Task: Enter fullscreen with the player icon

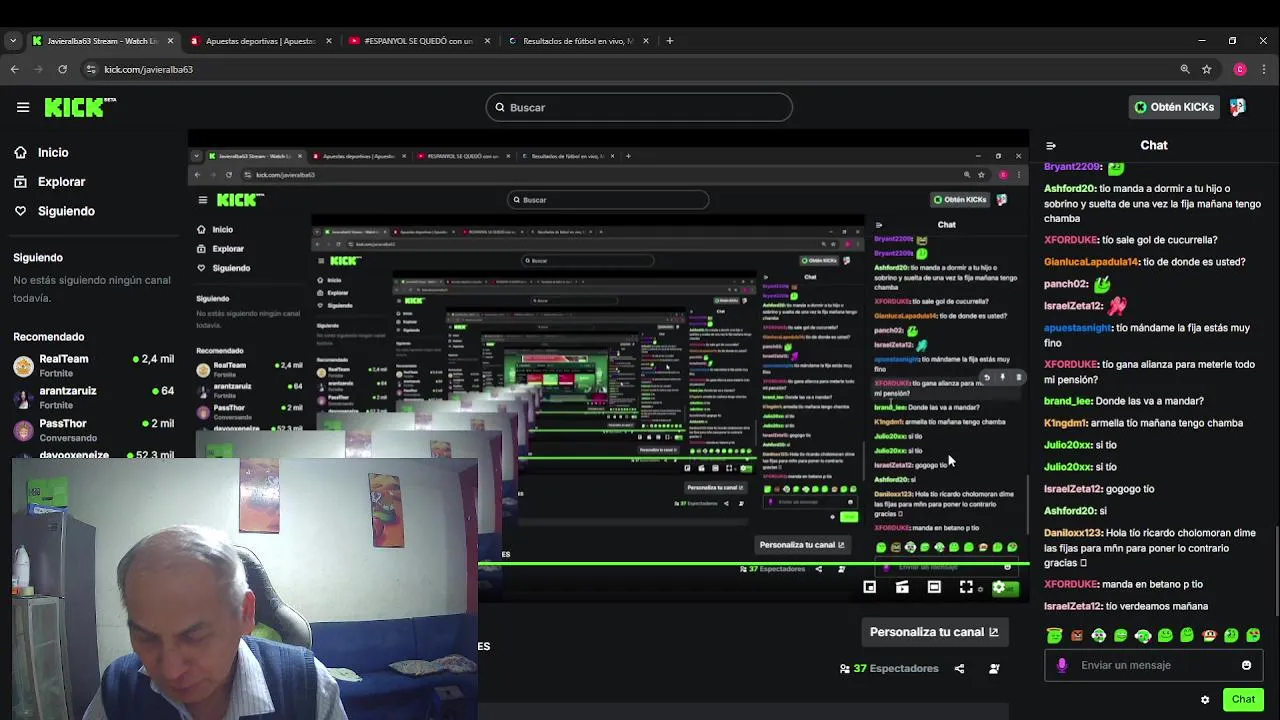Action: 966,587
